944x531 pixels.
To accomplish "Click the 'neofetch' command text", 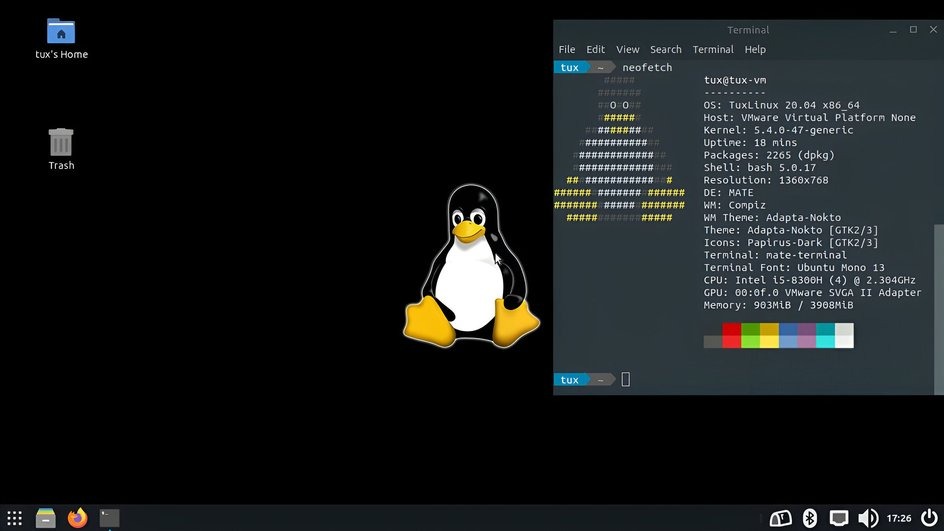I will pyautogui.click(x=647, y=67).
